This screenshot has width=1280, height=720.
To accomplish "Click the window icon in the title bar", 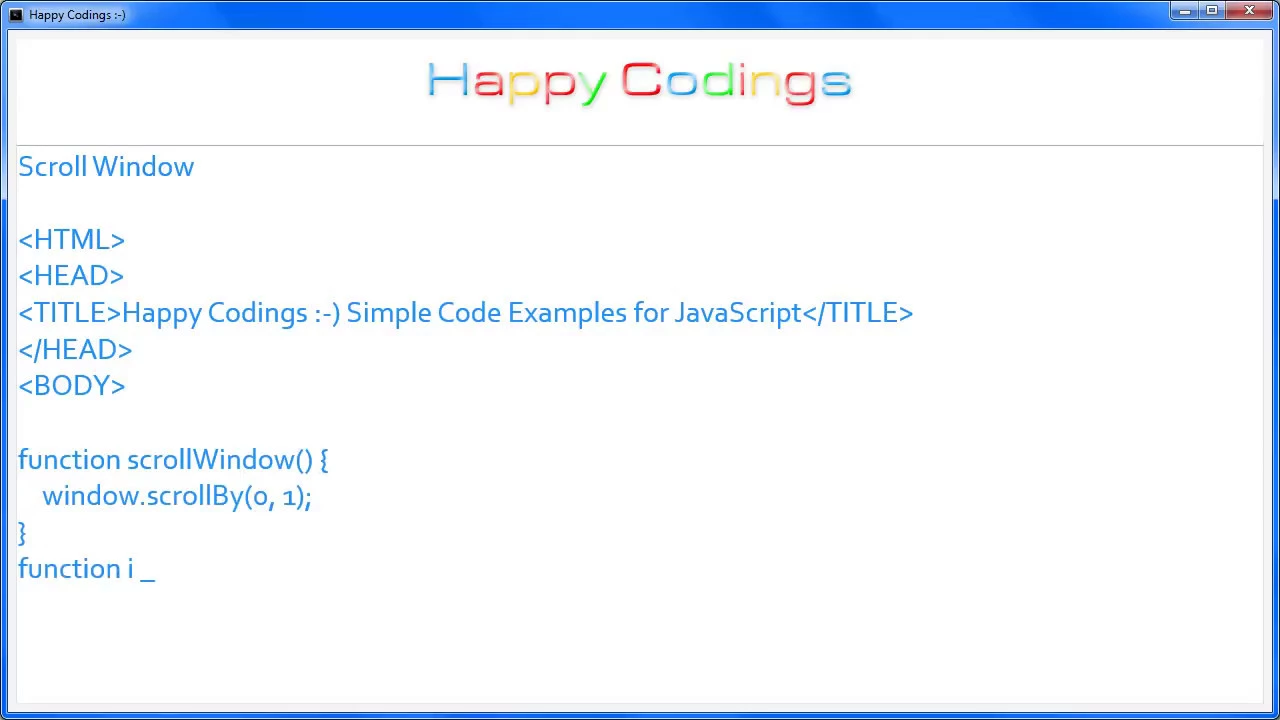I will (15, 14).
